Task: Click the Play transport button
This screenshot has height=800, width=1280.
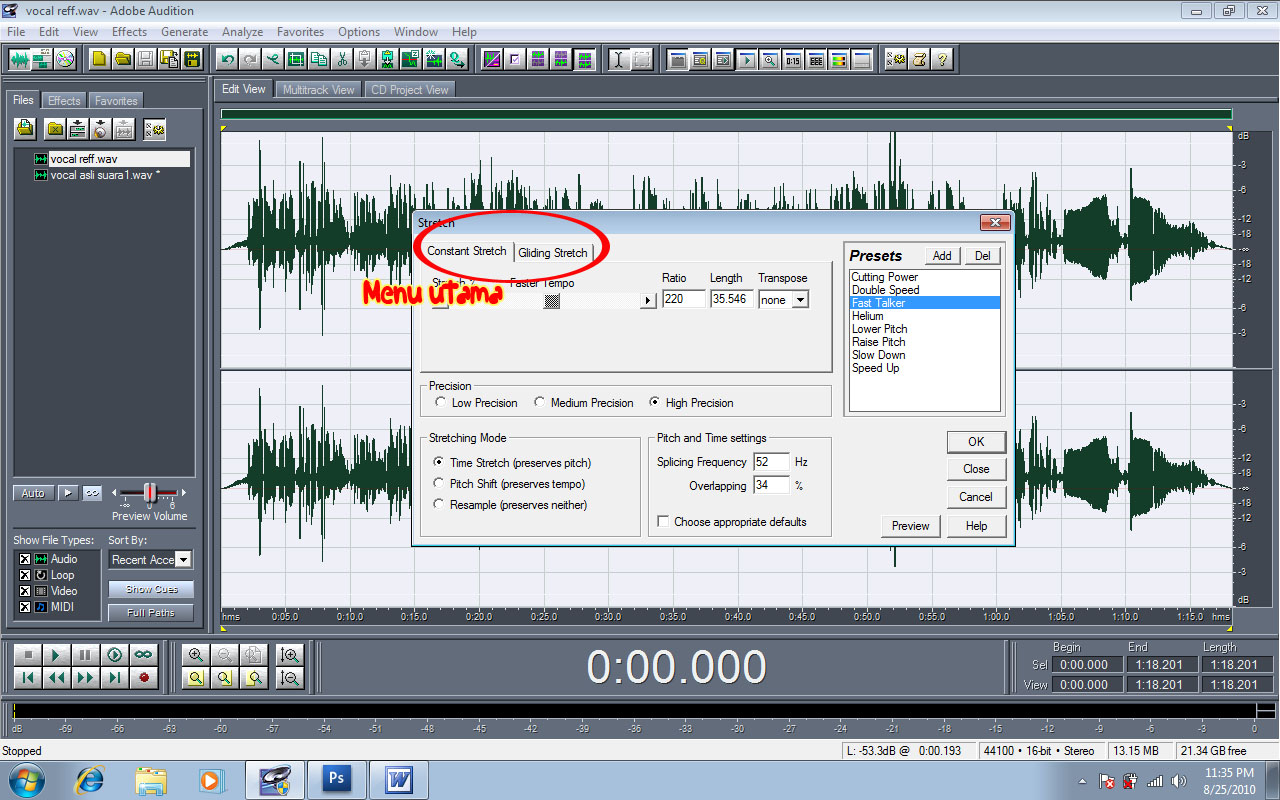Action: (57, 655)
